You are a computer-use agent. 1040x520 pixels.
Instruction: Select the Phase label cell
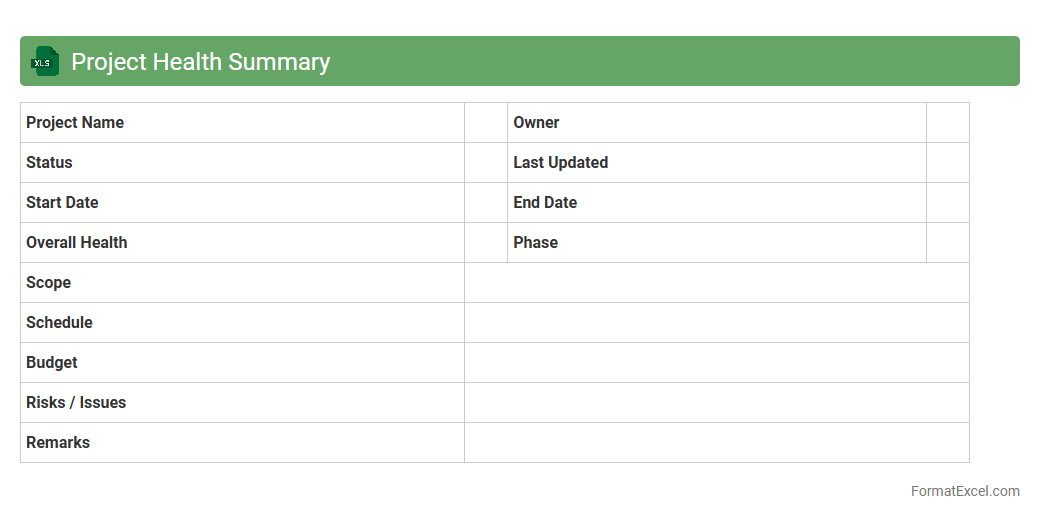pyautogui.click(x=716, y=243)
